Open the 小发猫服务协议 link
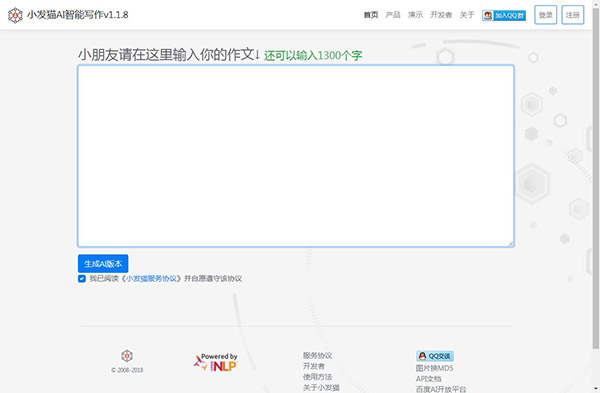Screen dimensions: 600x393 pos(151,279)
